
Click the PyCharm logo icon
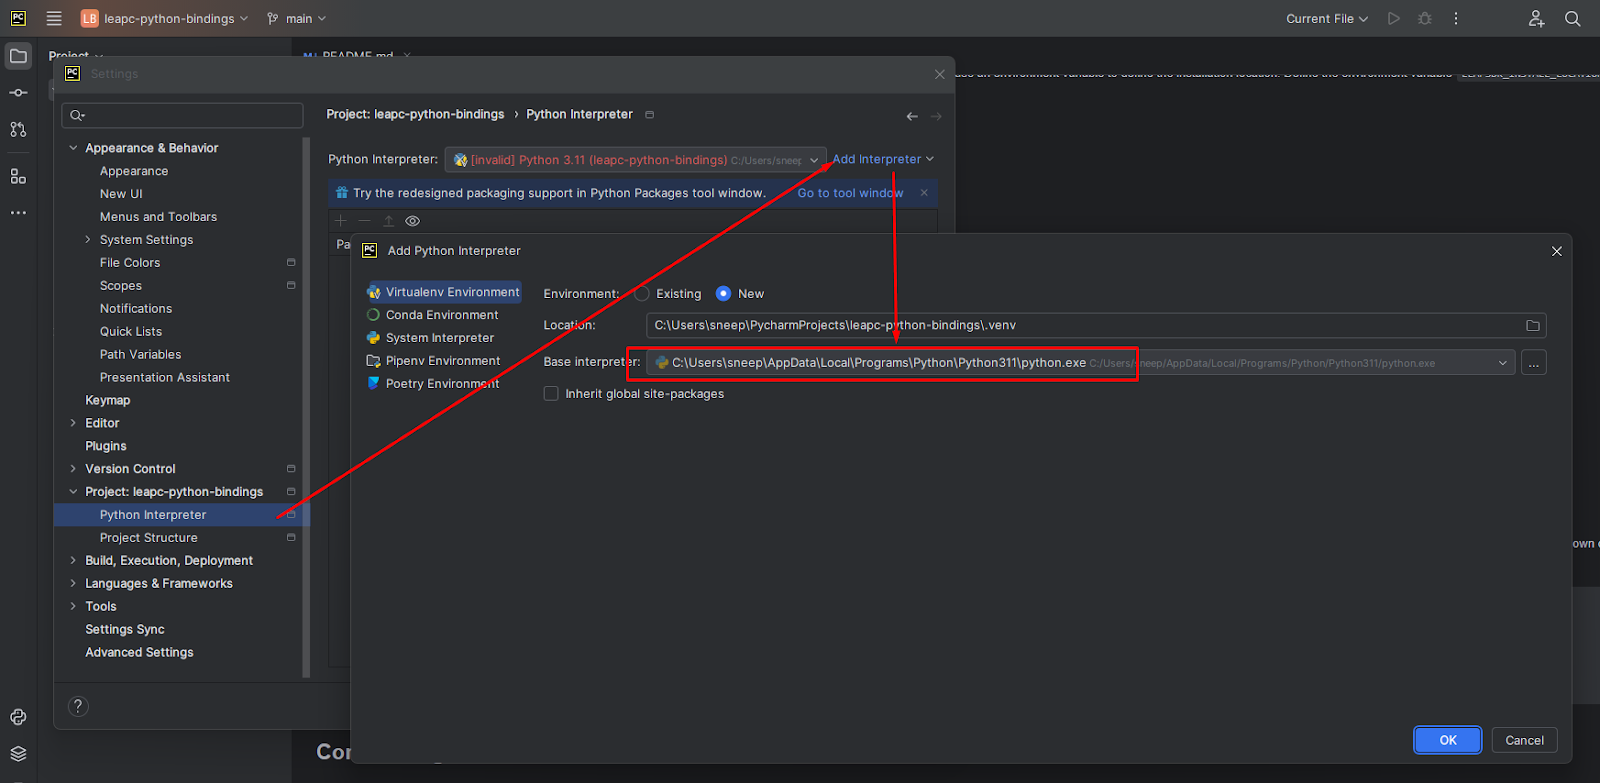18,18
